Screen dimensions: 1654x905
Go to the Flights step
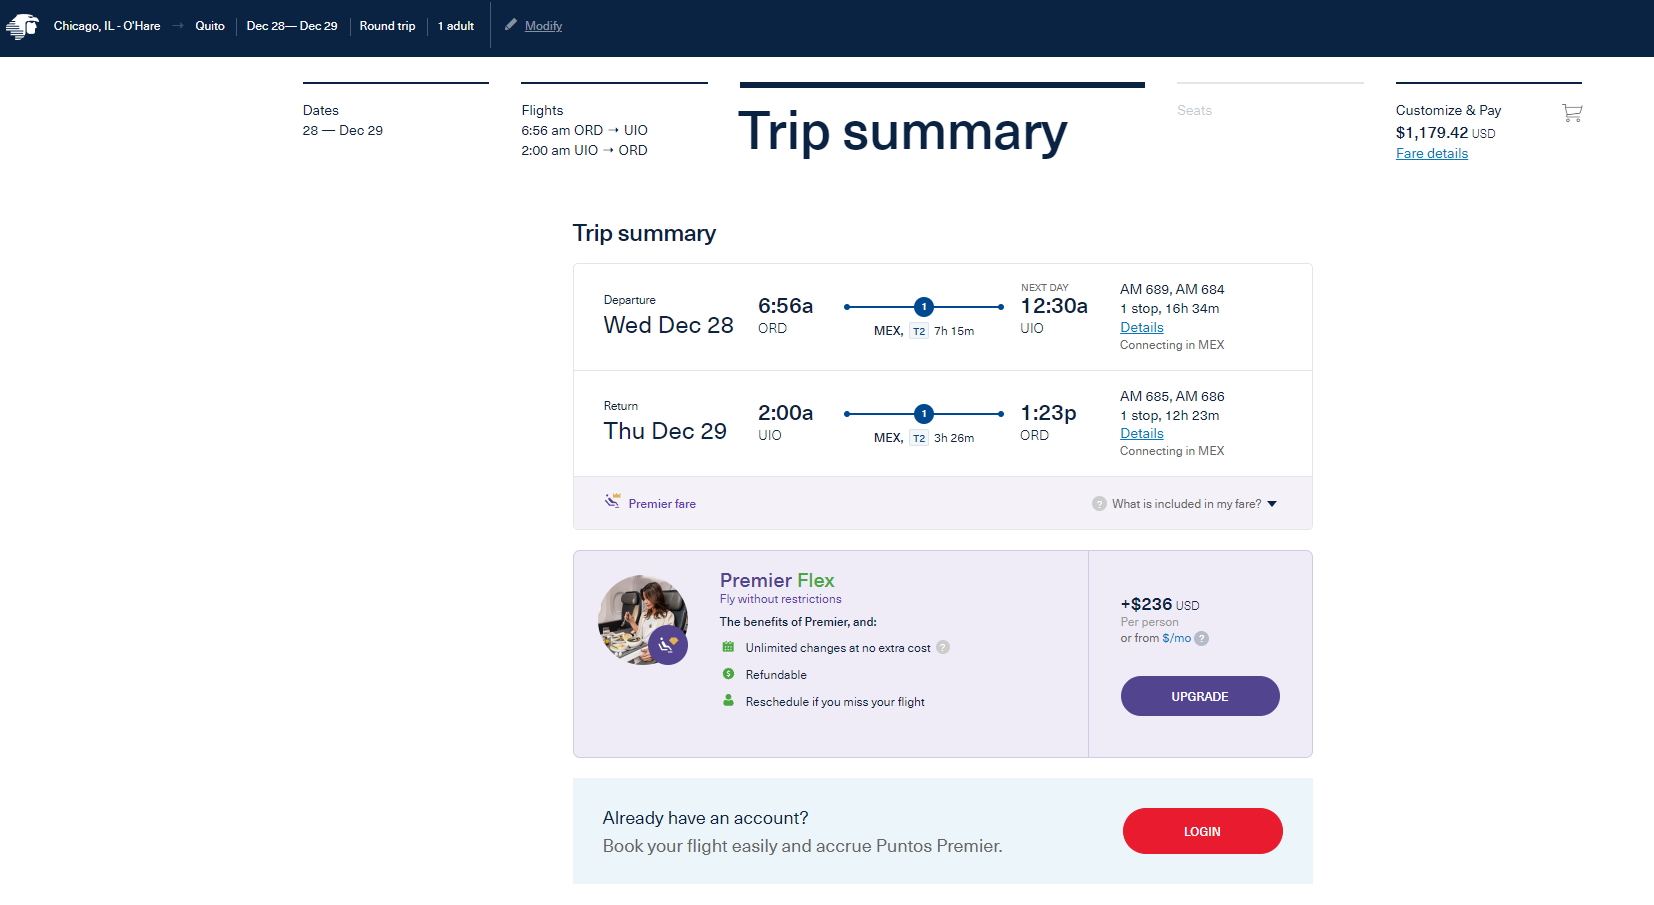point(584,130)
